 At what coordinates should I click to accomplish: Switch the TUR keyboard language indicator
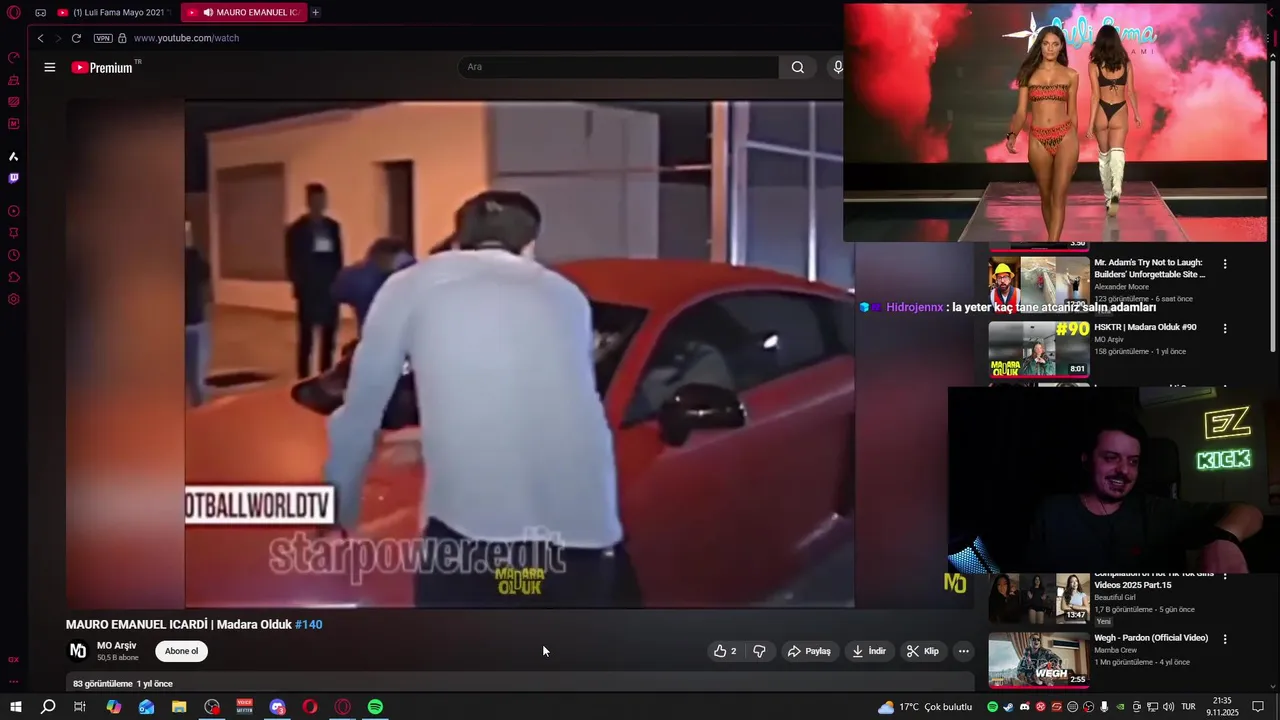[1188, 707]
